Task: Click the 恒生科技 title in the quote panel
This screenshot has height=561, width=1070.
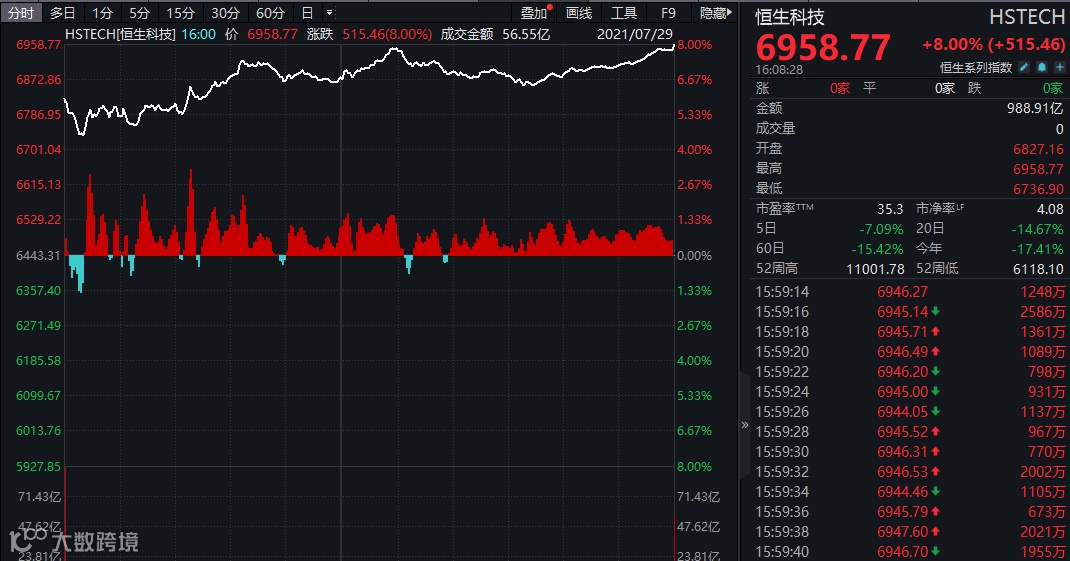Action: tap(790, 16)
